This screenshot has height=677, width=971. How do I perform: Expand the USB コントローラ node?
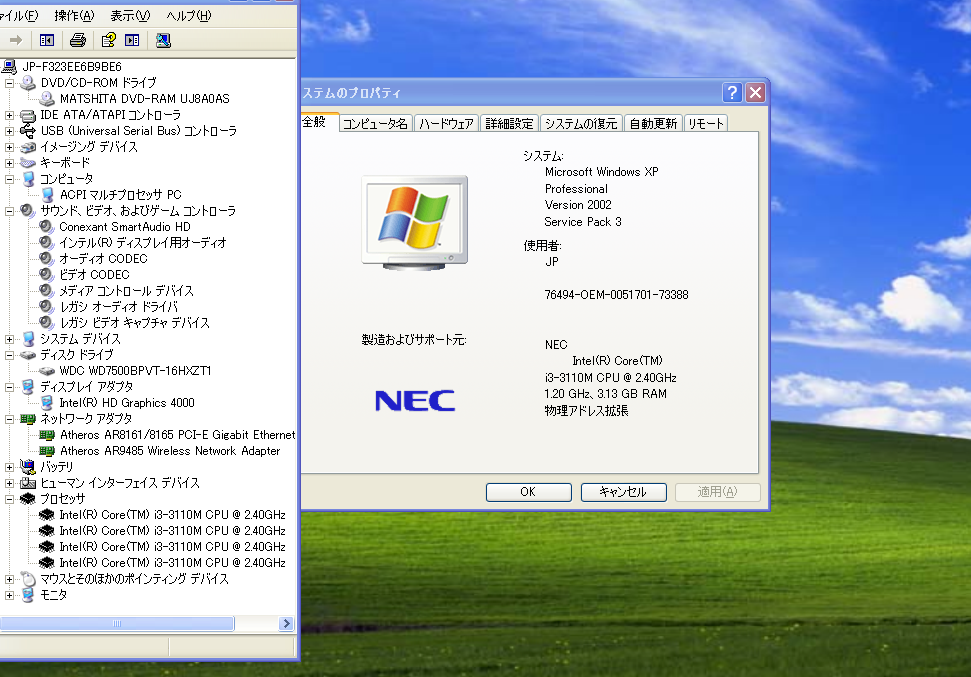point(9,131)
